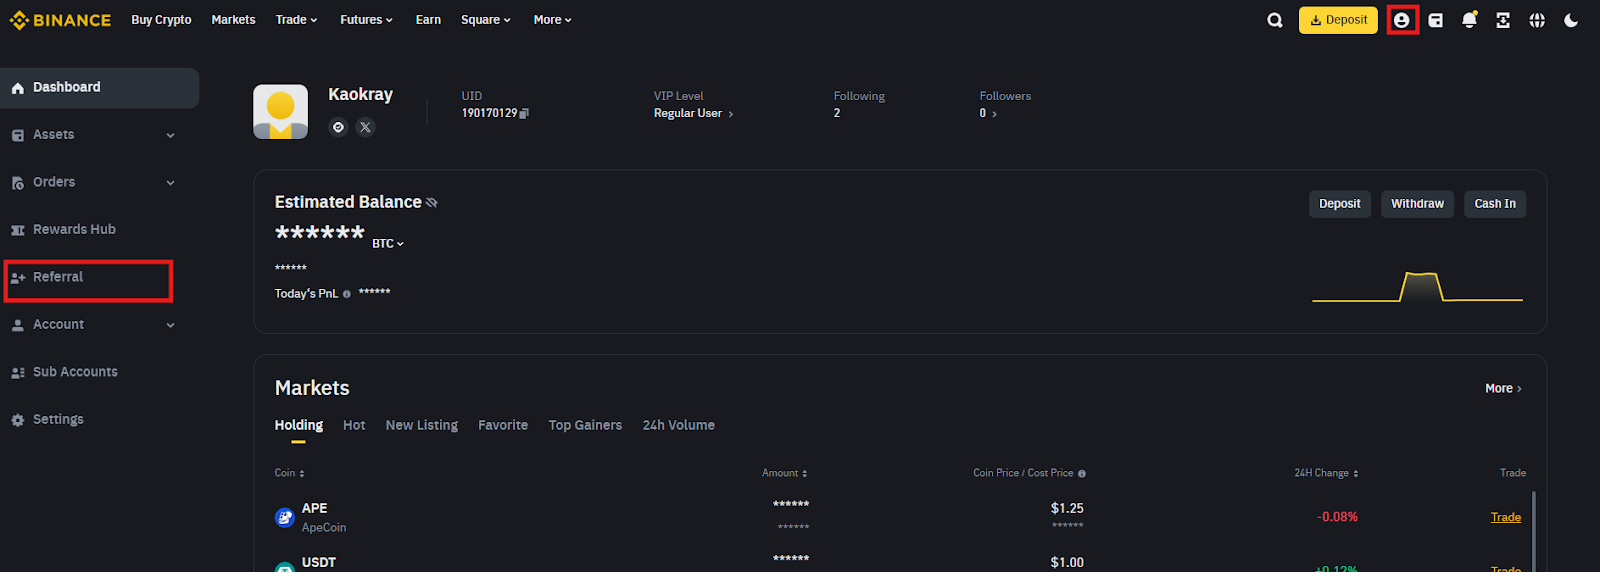
Task: Select the Holding tab
Action: pos(299,426)
